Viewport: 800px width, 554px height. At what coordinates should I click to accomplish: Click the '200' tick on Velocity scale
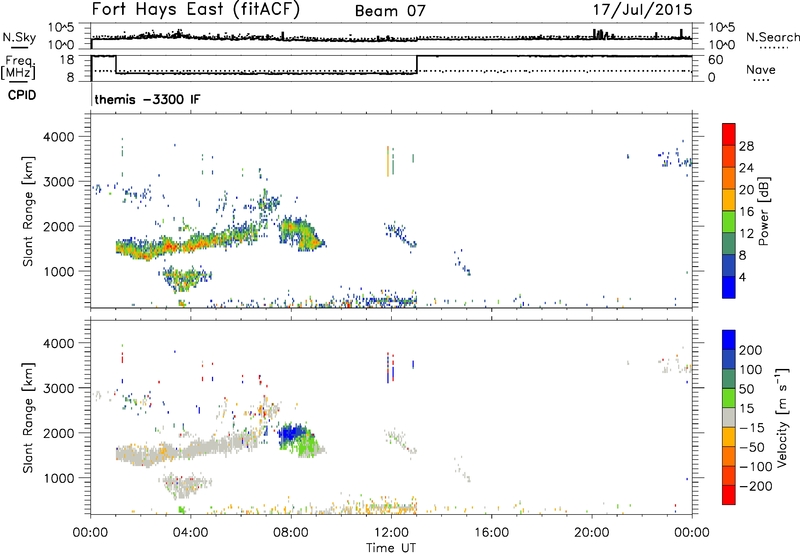pyautogui.click(x=751, y=350)
